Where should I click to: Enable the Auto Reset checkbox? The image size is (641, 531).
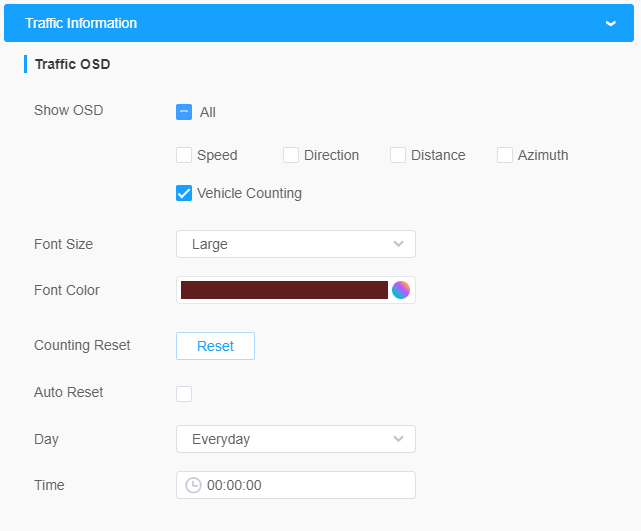[184, 394]
